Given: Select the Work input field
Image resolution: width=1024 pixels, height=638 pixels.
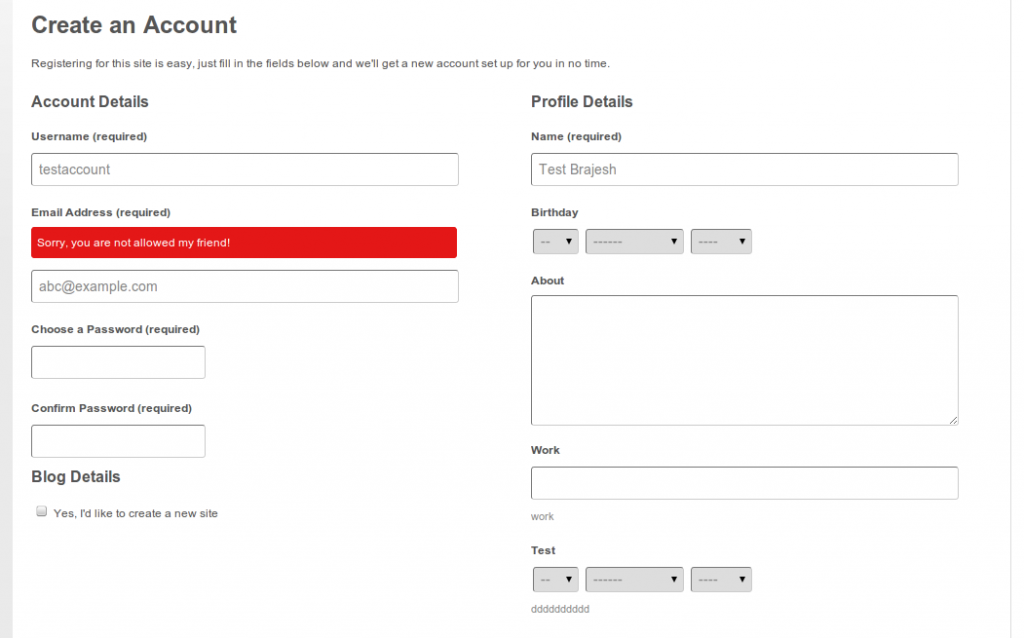Looking at the screenshot, I should click(744, 483).
